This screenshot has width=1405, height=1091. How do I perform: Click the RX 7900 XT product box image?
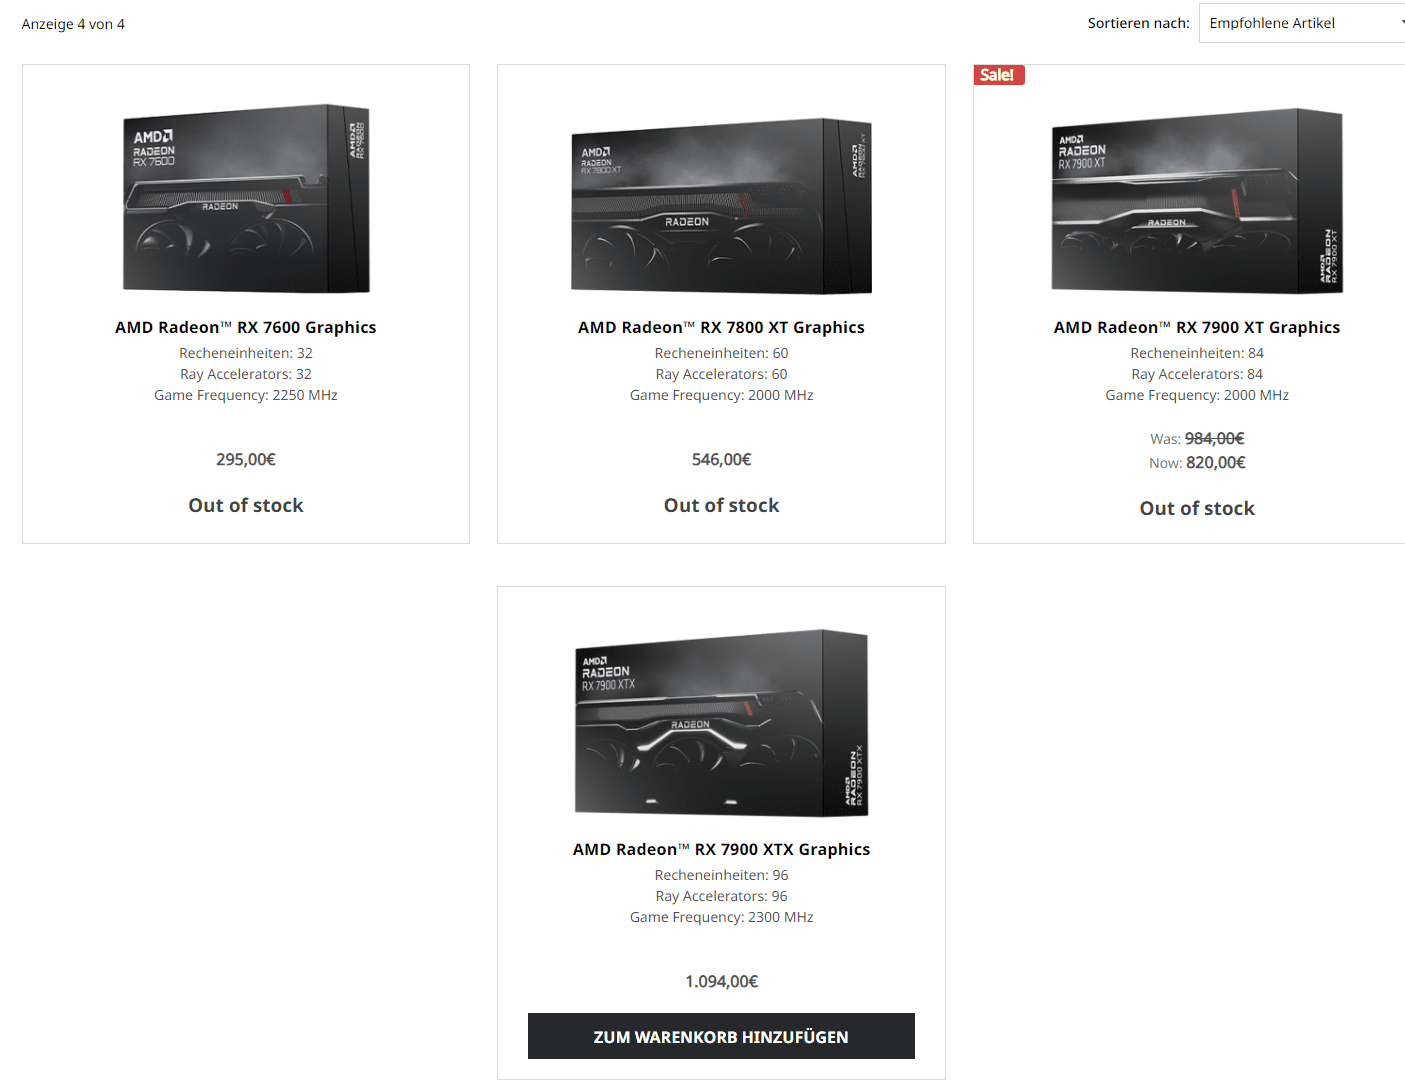point(1197,200)
